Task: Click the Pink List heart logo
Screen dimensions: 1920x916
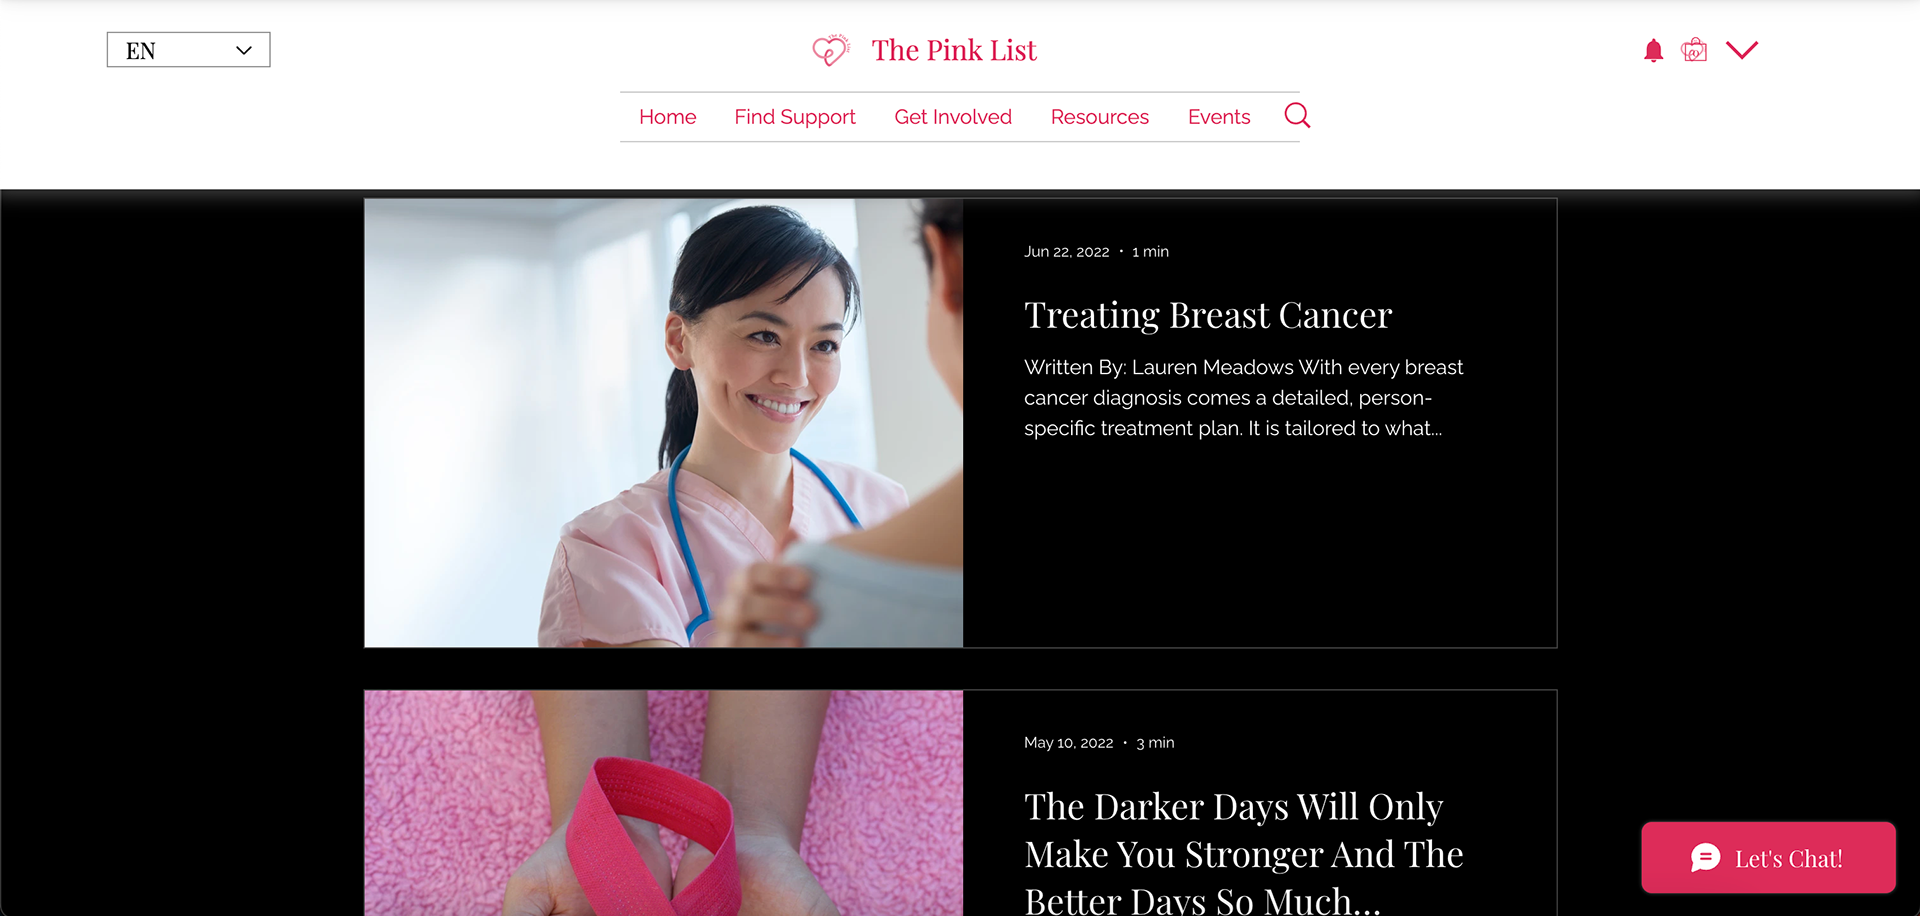Action: tap(831, 50)
